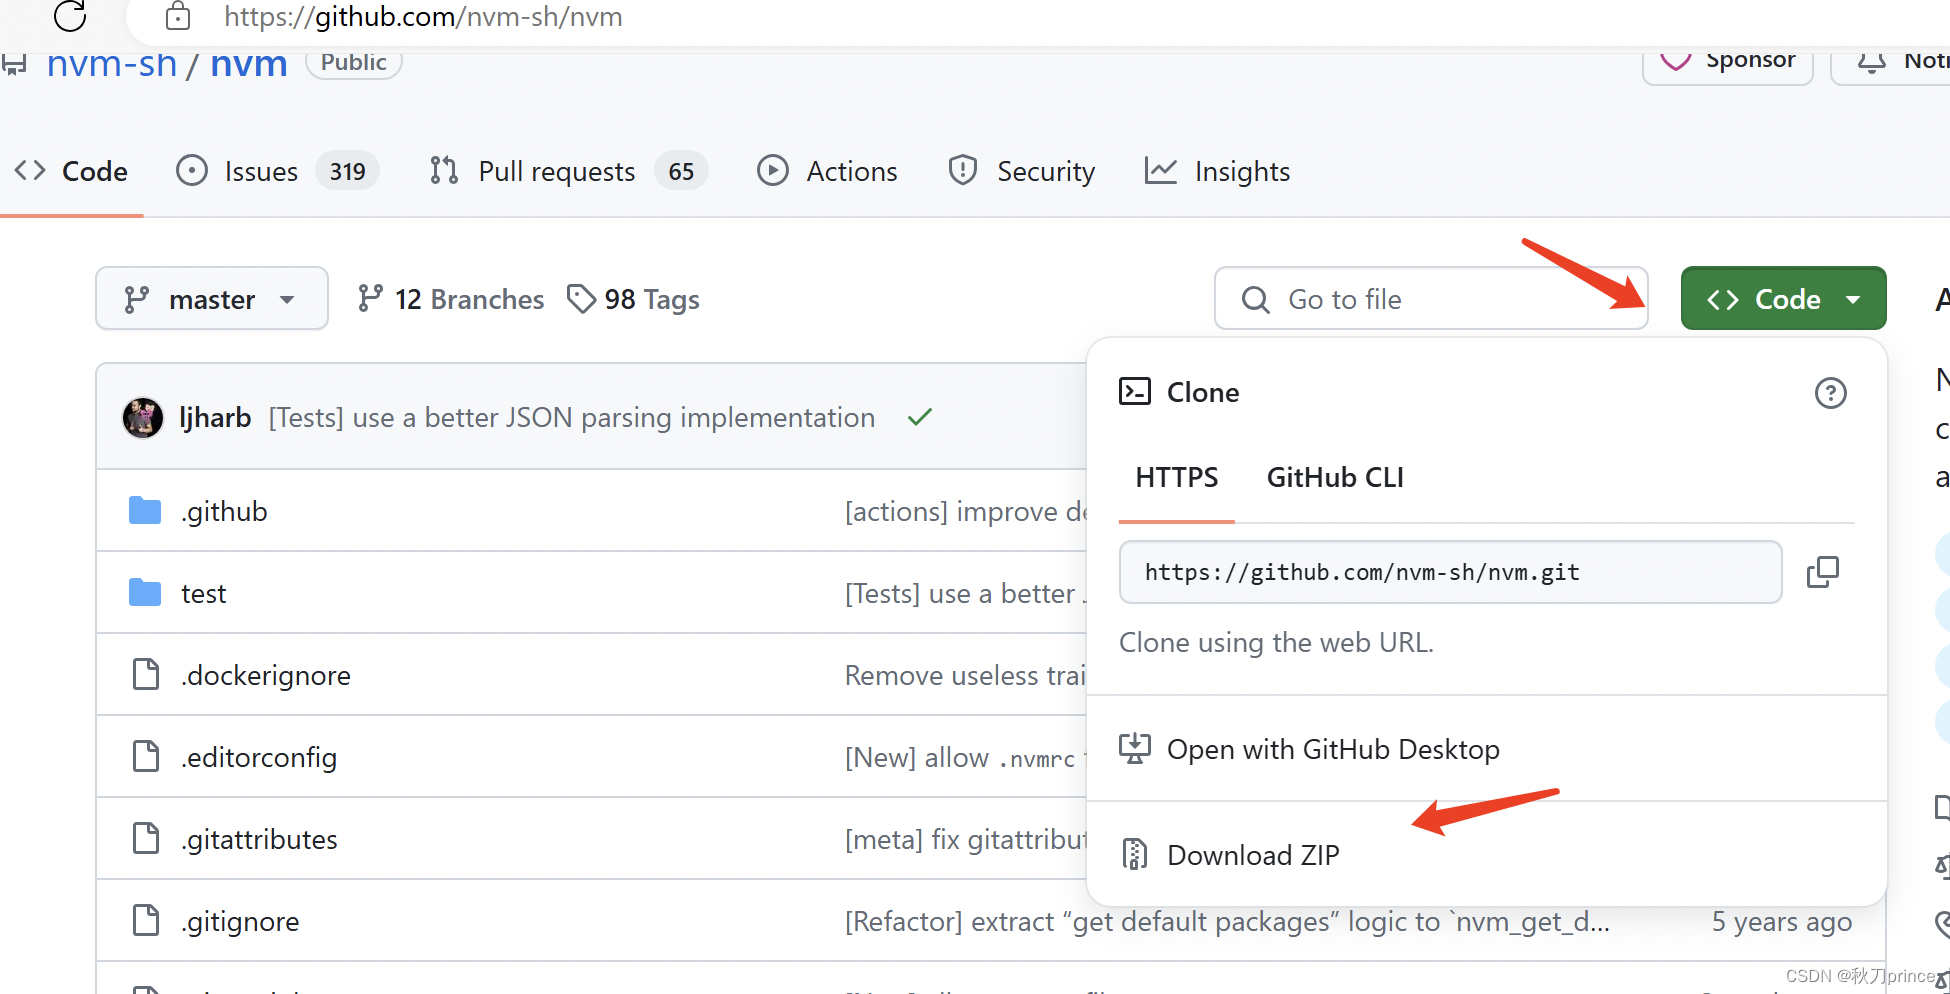Image resolution: width=1950 pixels, height=994 pixels.
Task: View the 98 Tags link
Action: 633,299
